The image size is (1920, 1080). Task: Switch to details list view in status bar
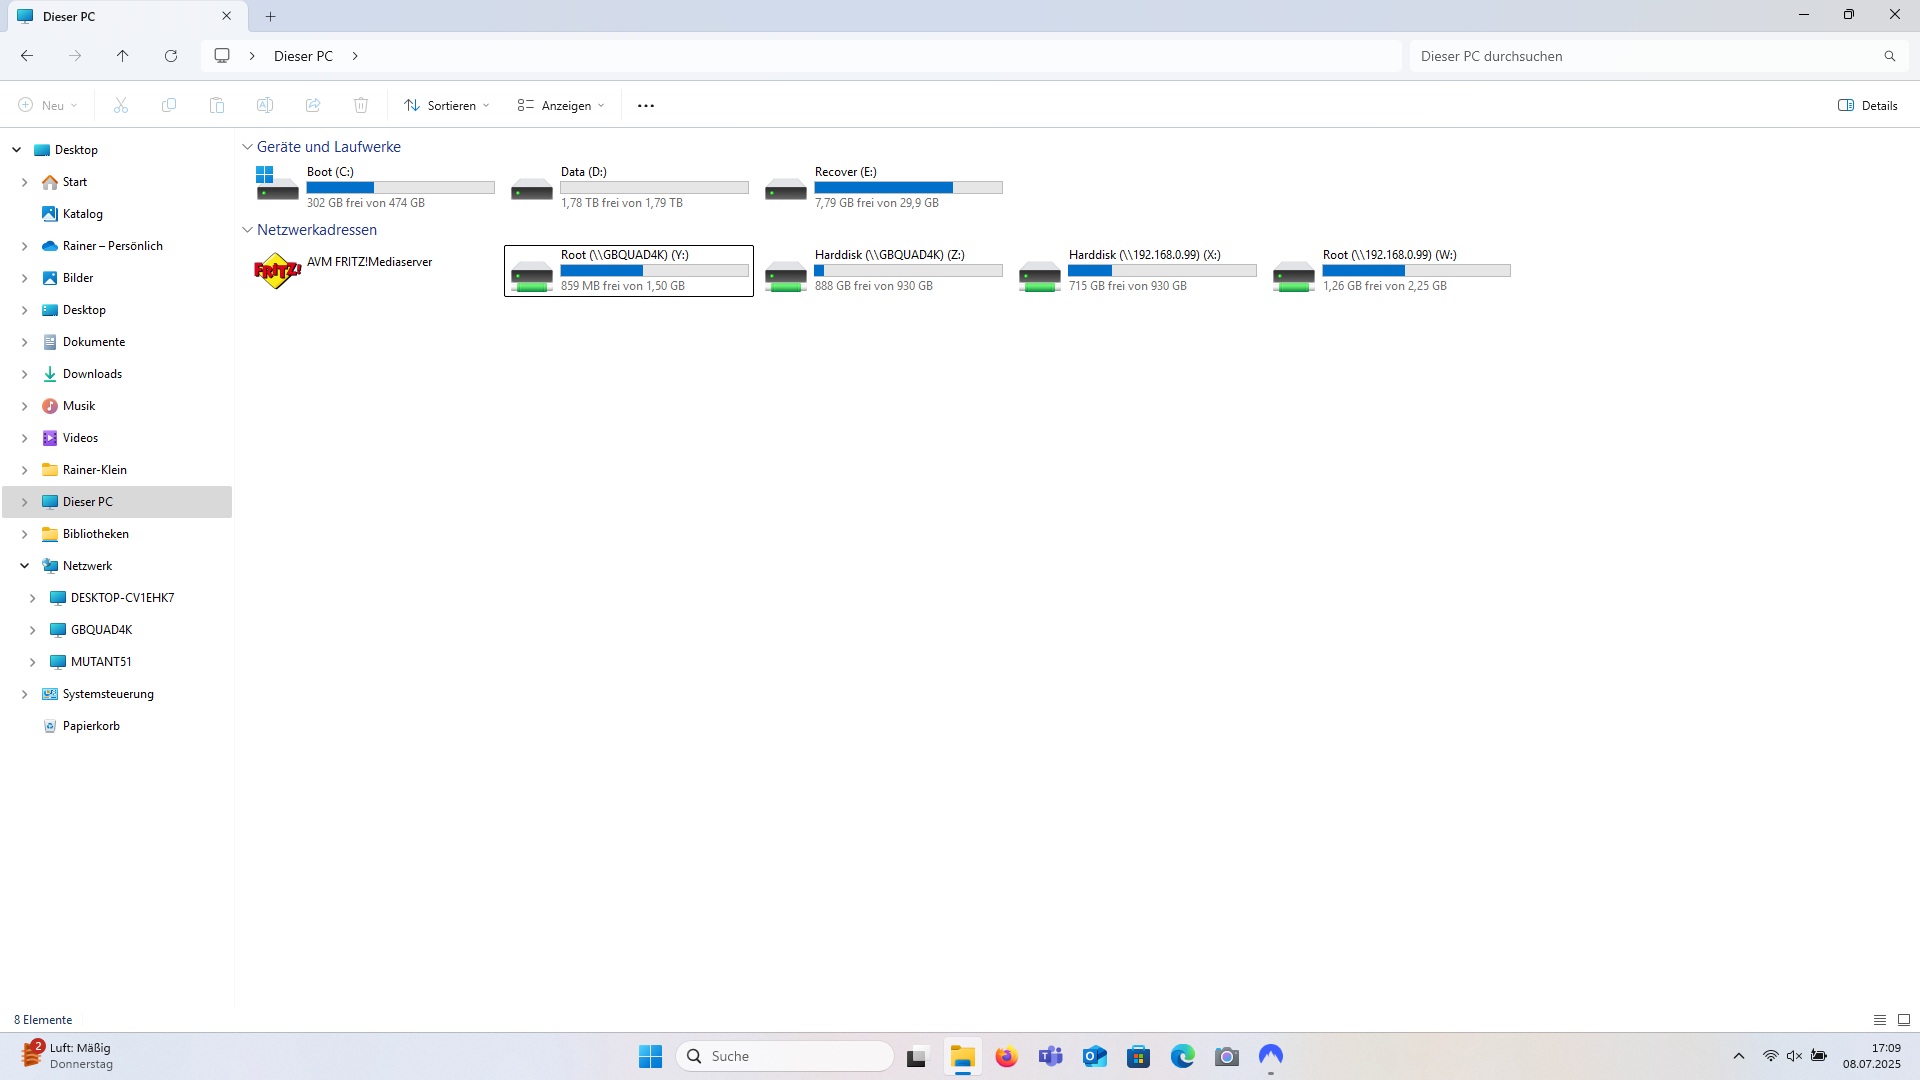pos(1880,1020)
